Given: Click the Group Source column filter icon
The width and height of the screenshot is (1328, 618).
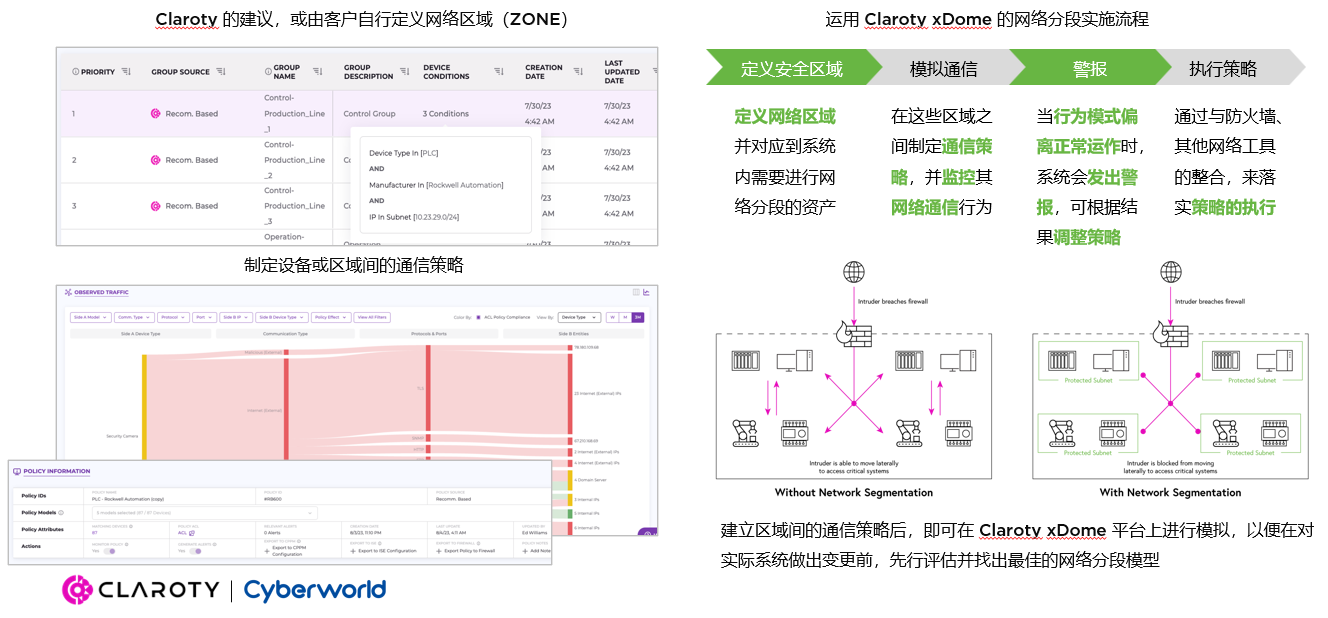Looking at the screenshot, I should pos(221,72).
